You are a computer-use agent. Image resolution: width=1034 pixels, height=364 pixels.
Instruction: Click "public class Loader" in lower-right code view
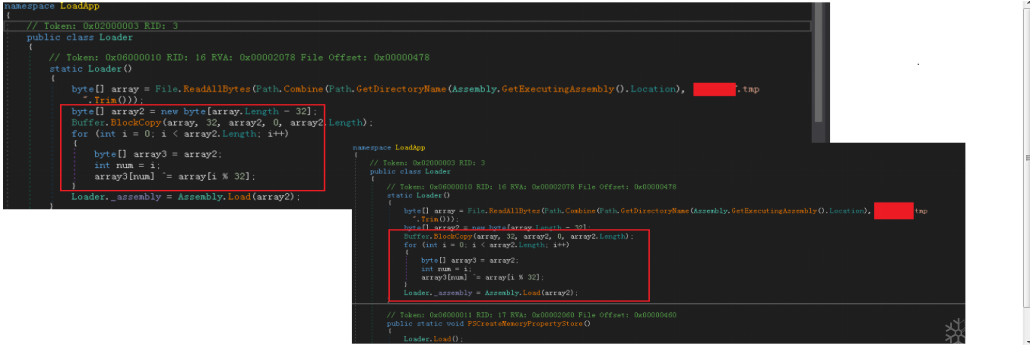410,171
